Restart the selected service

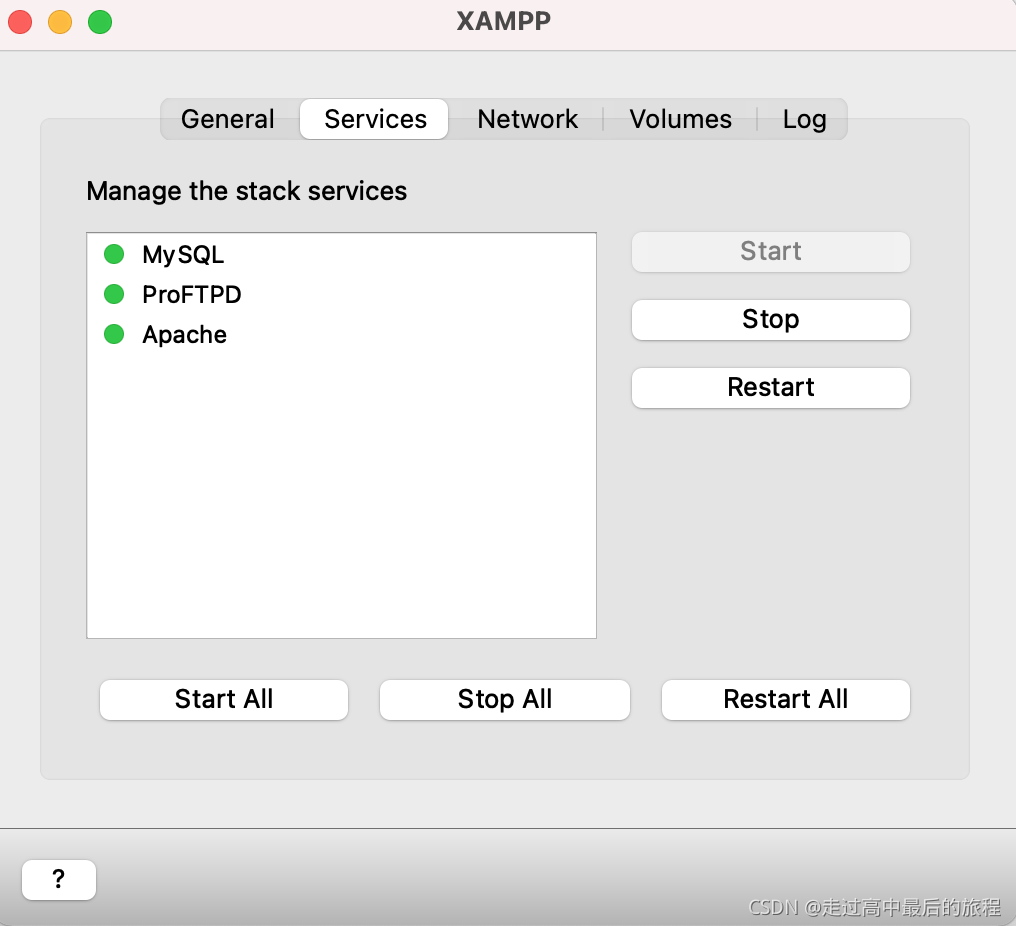[770, 388]
